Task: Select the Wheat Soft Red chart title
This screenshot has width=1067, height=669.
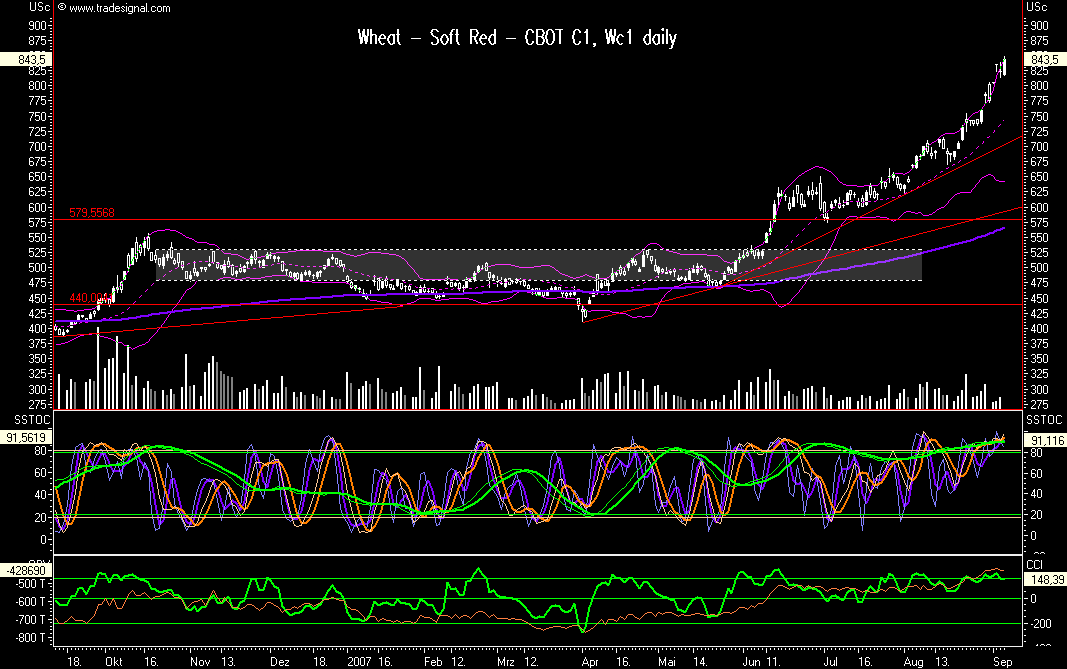Action: (x=517, y=39)
